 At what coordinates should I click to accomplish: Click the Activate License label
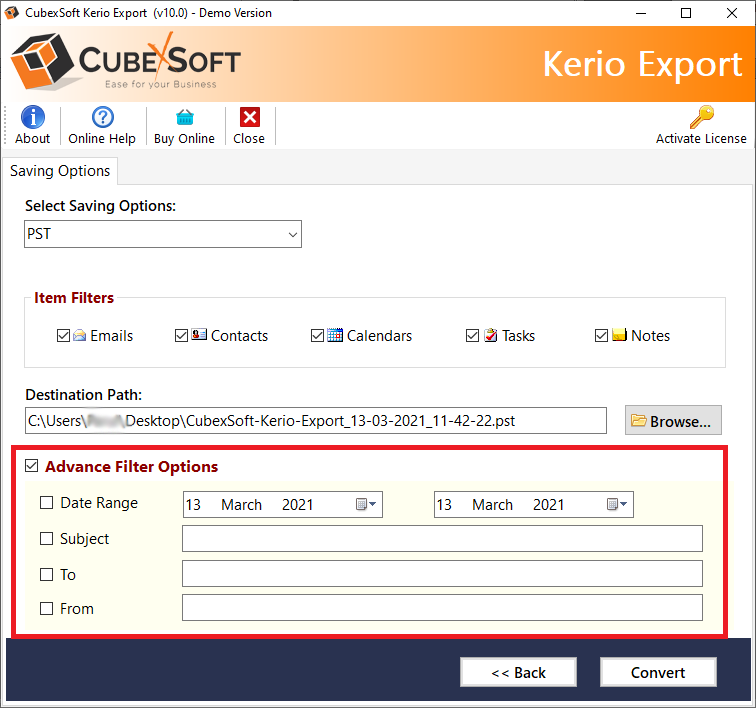pyautogui.click(x=701, y=138)
